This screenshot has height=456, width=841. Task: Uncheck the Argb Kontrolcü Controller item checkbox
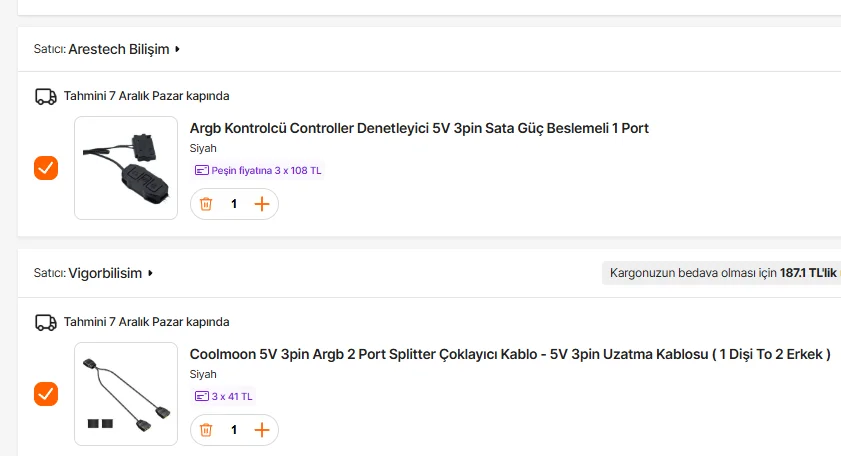[46, 168]
